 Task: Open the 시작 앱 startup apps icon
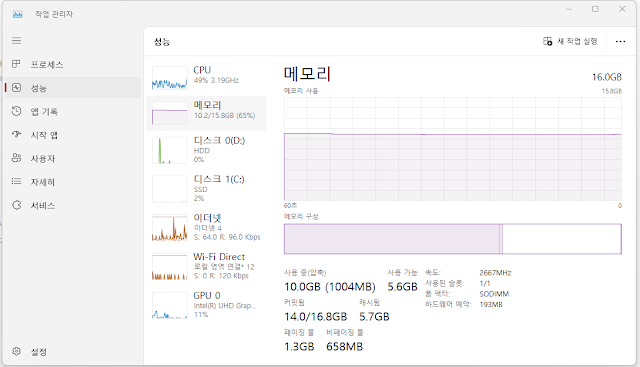point(16,134)
